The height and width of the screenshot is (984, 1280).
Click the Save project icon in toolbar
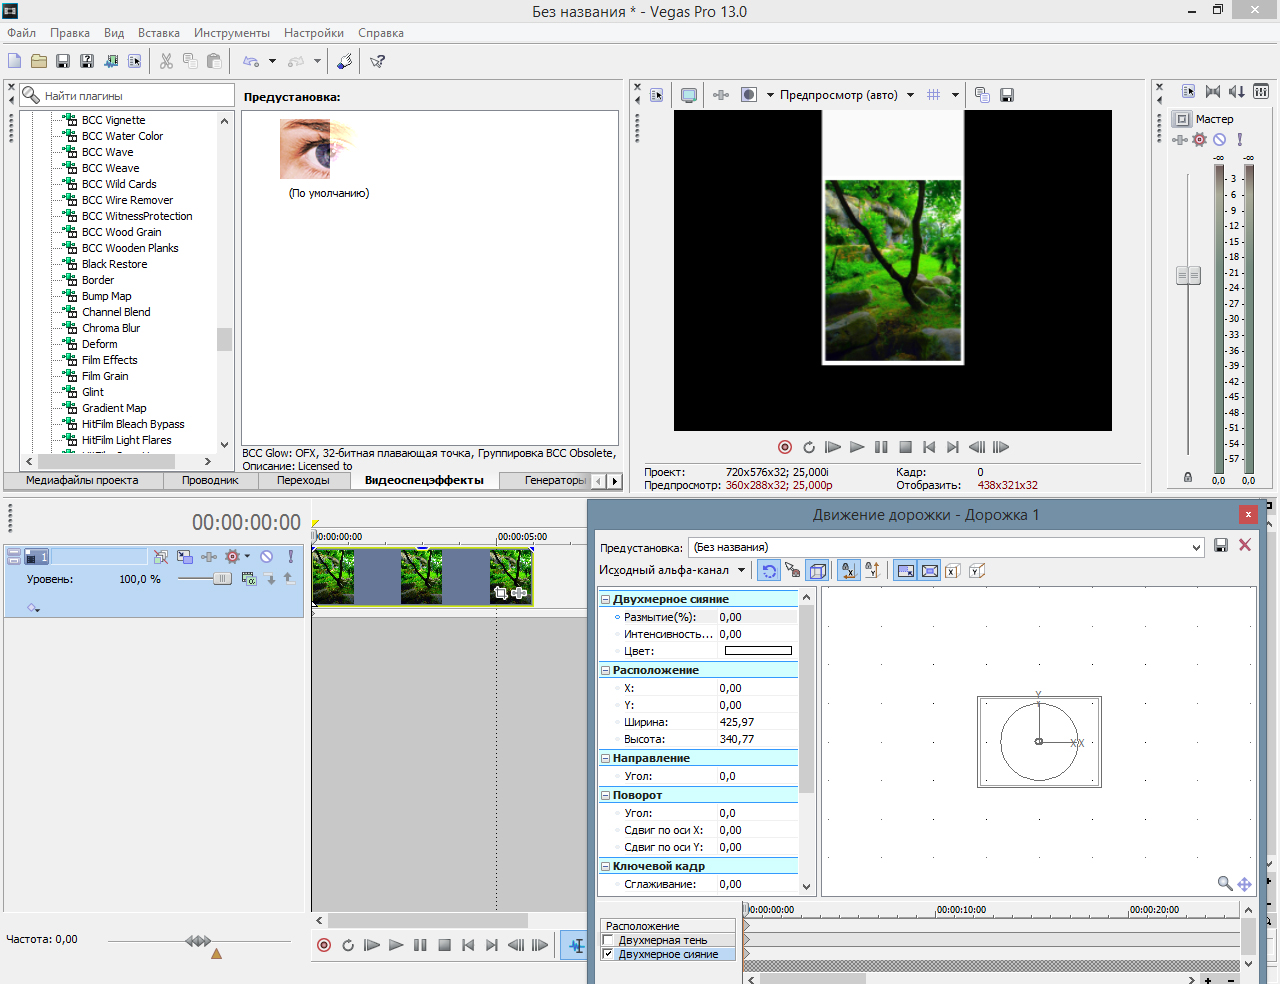[x=62, y=61]
